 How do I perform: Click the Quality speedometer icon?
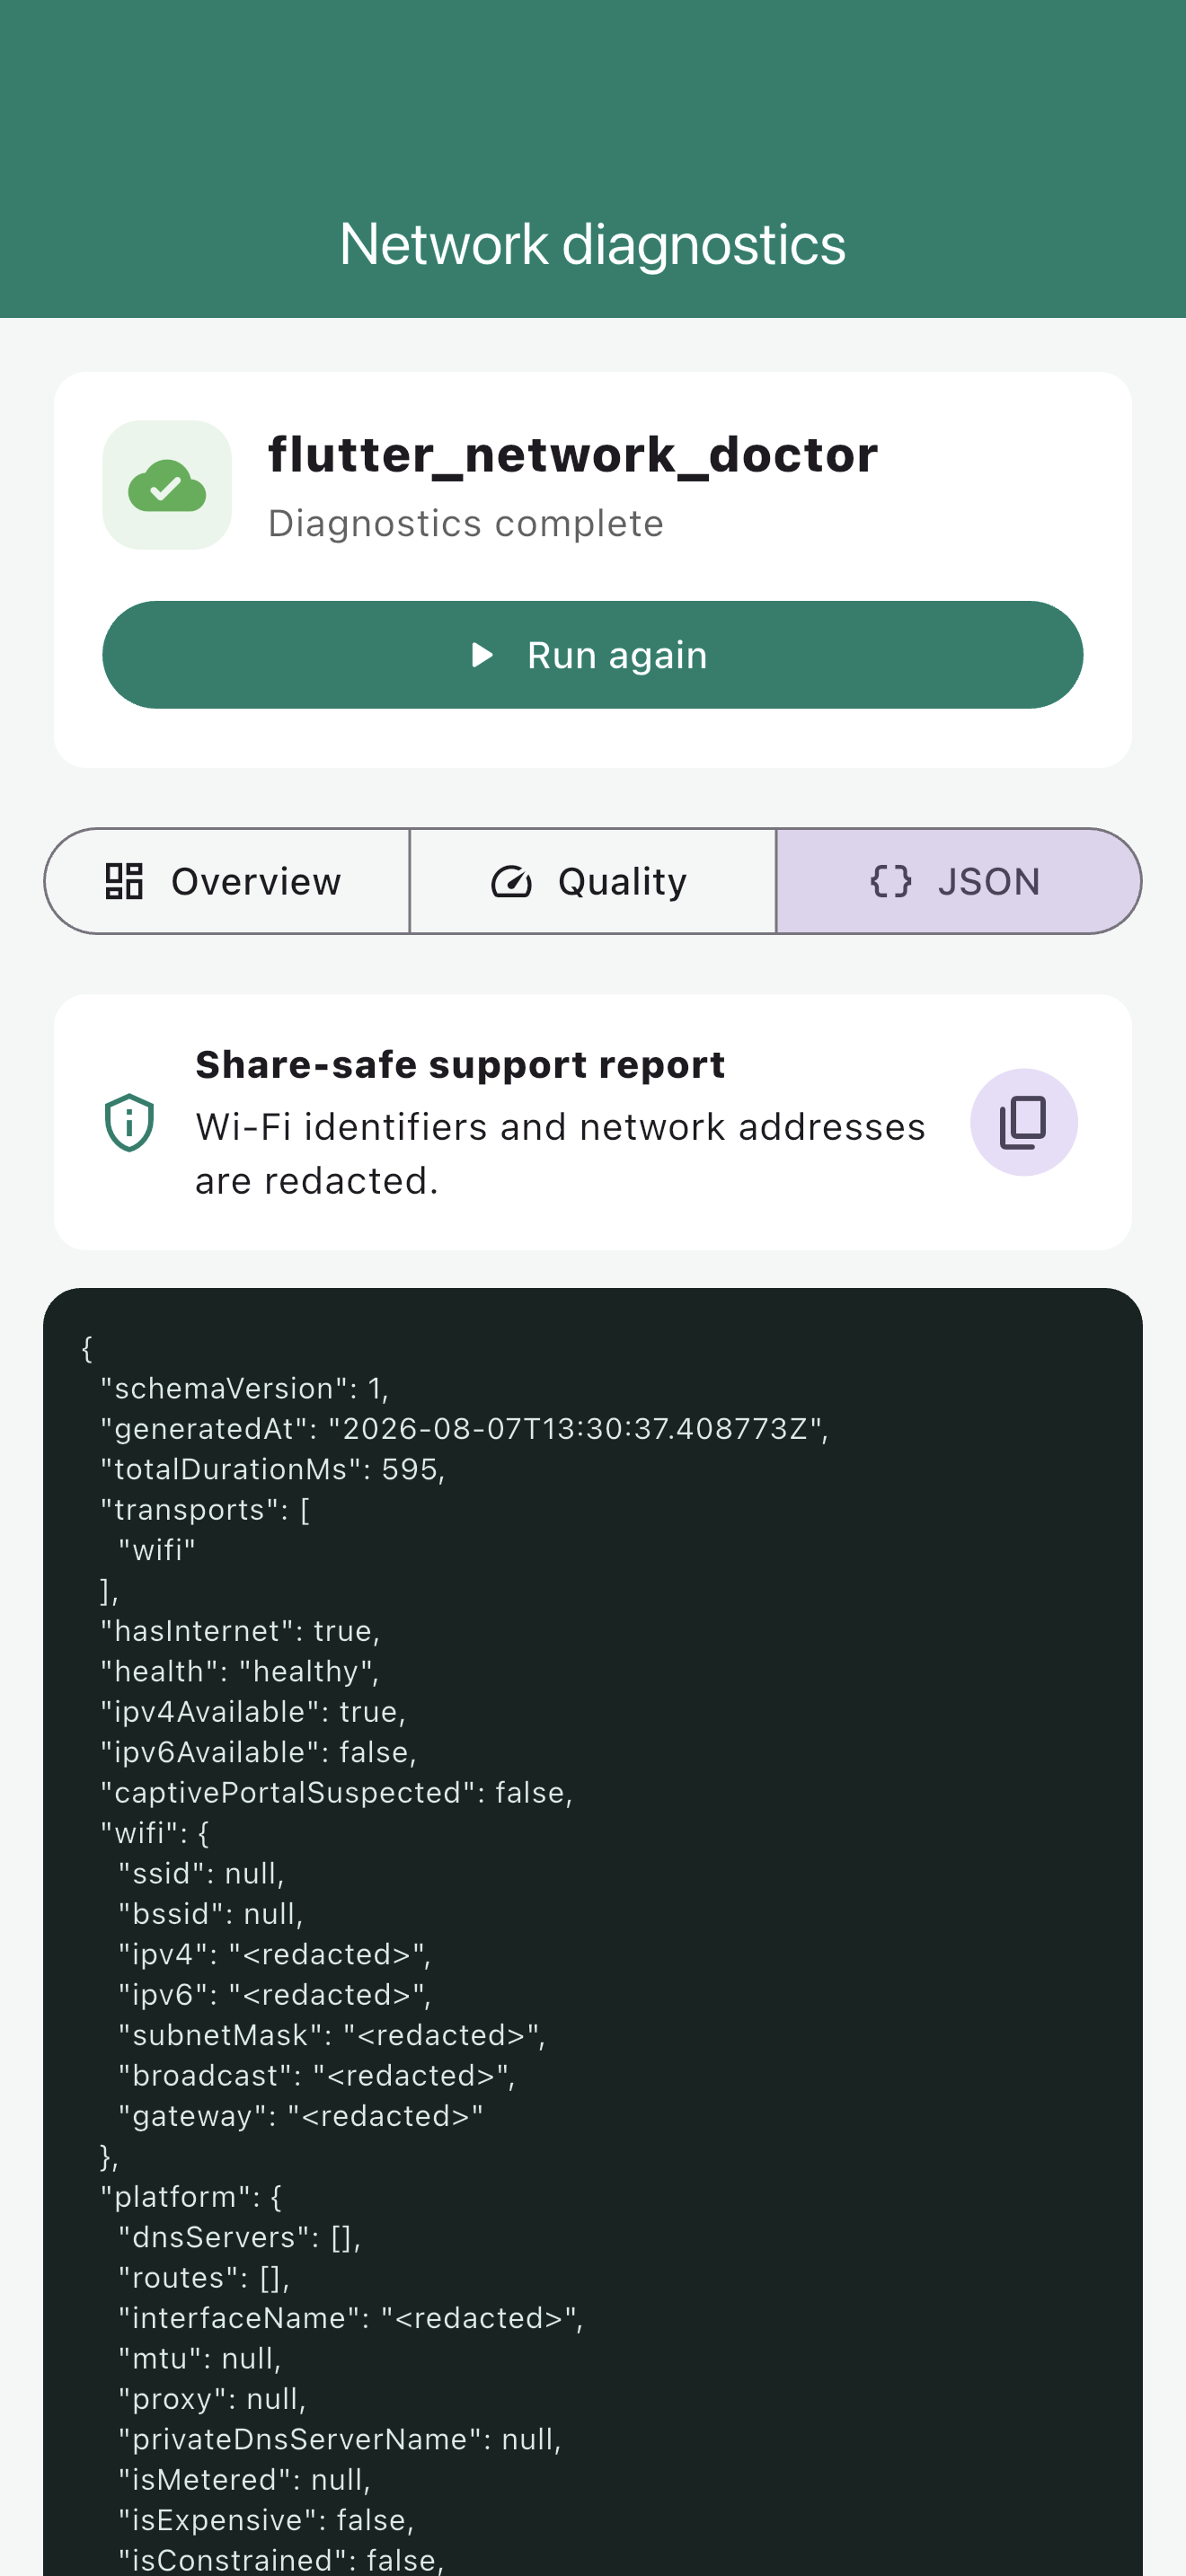(511, 881)
